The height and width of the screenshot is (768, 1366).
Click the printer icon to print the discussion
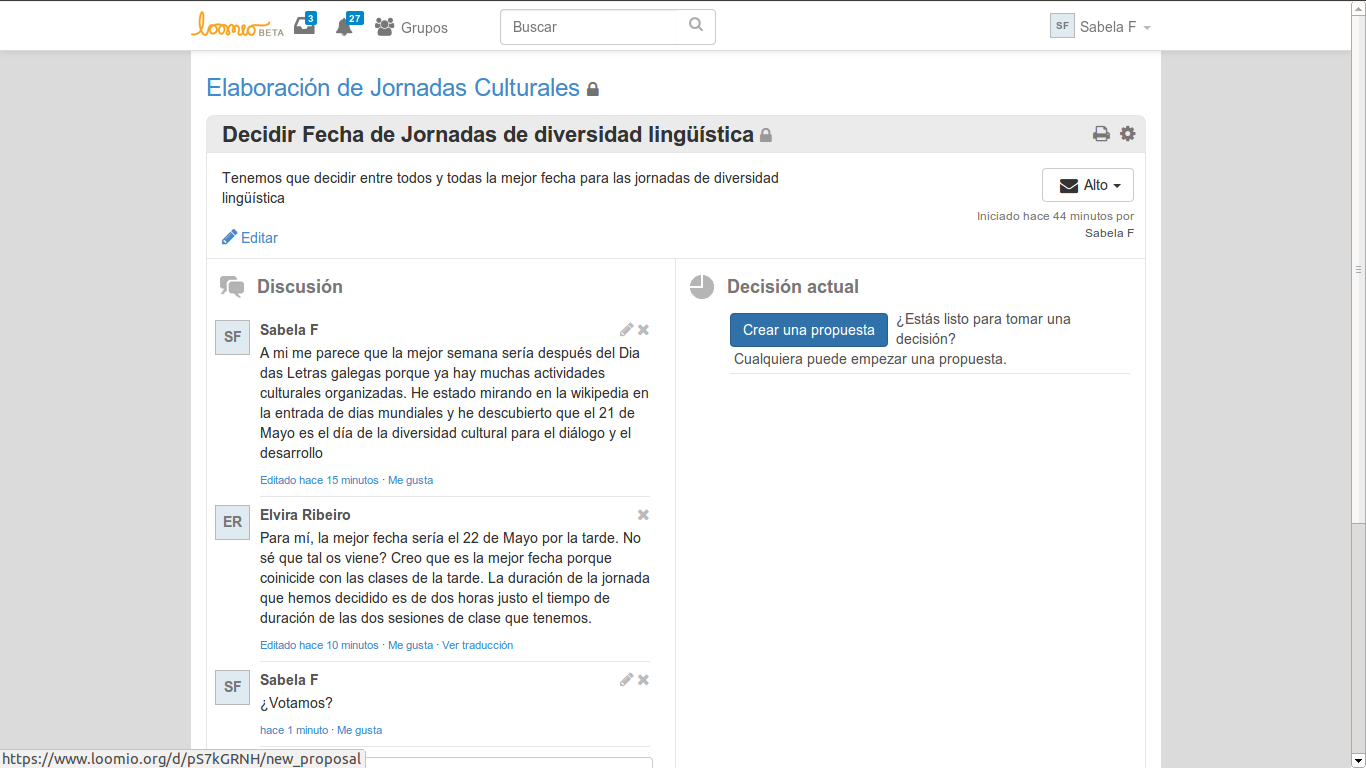coord(1101,134)
